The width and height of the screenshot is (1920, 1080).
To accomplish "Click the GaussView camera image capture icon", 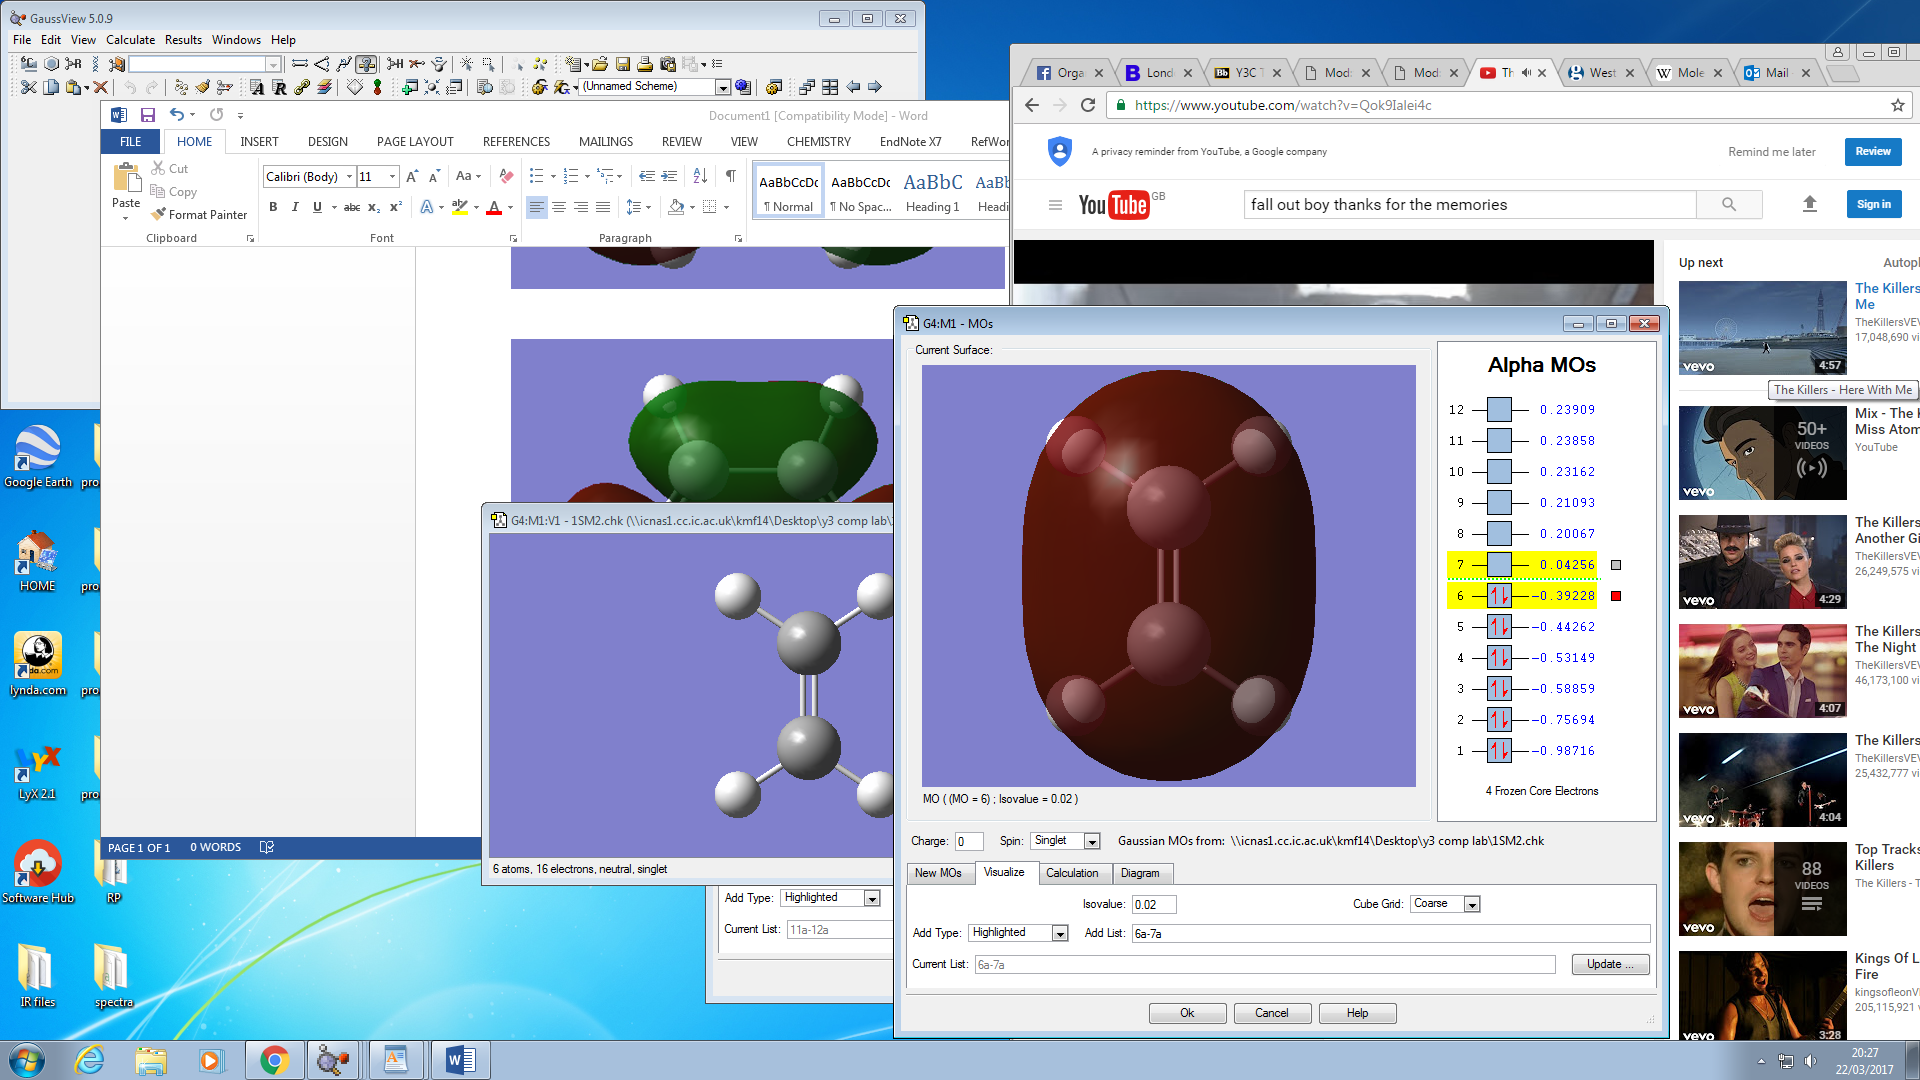I will [x=667, y=64].
